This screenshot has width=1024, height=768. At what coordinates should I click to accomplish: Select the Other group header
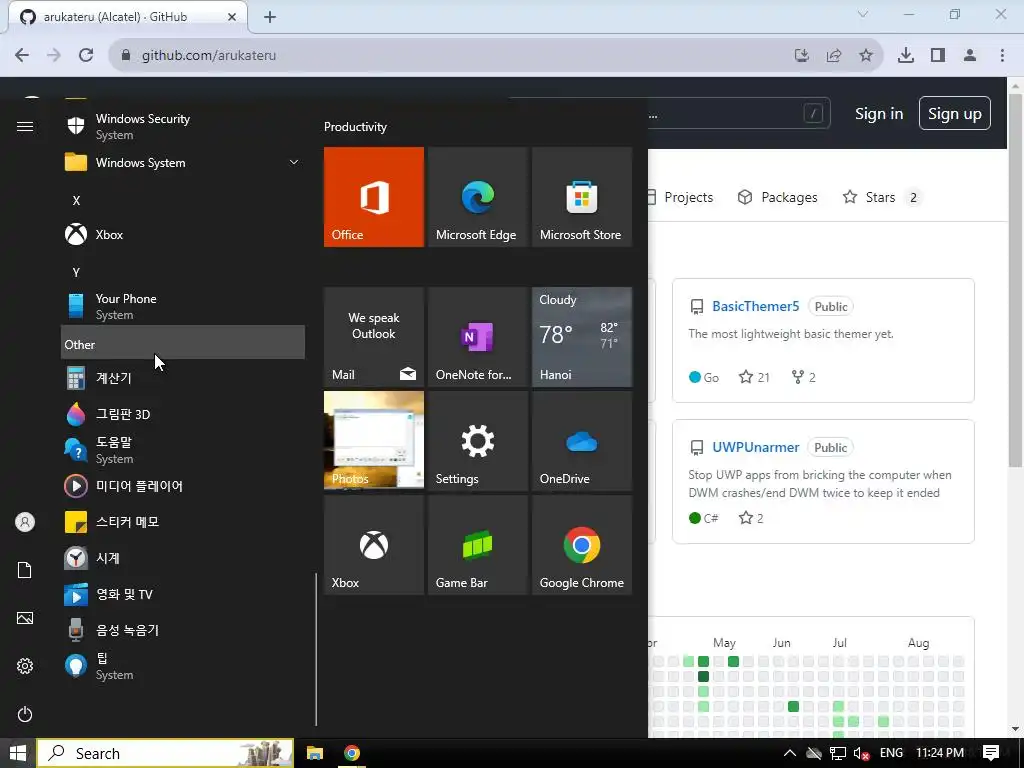click(183, 342)
